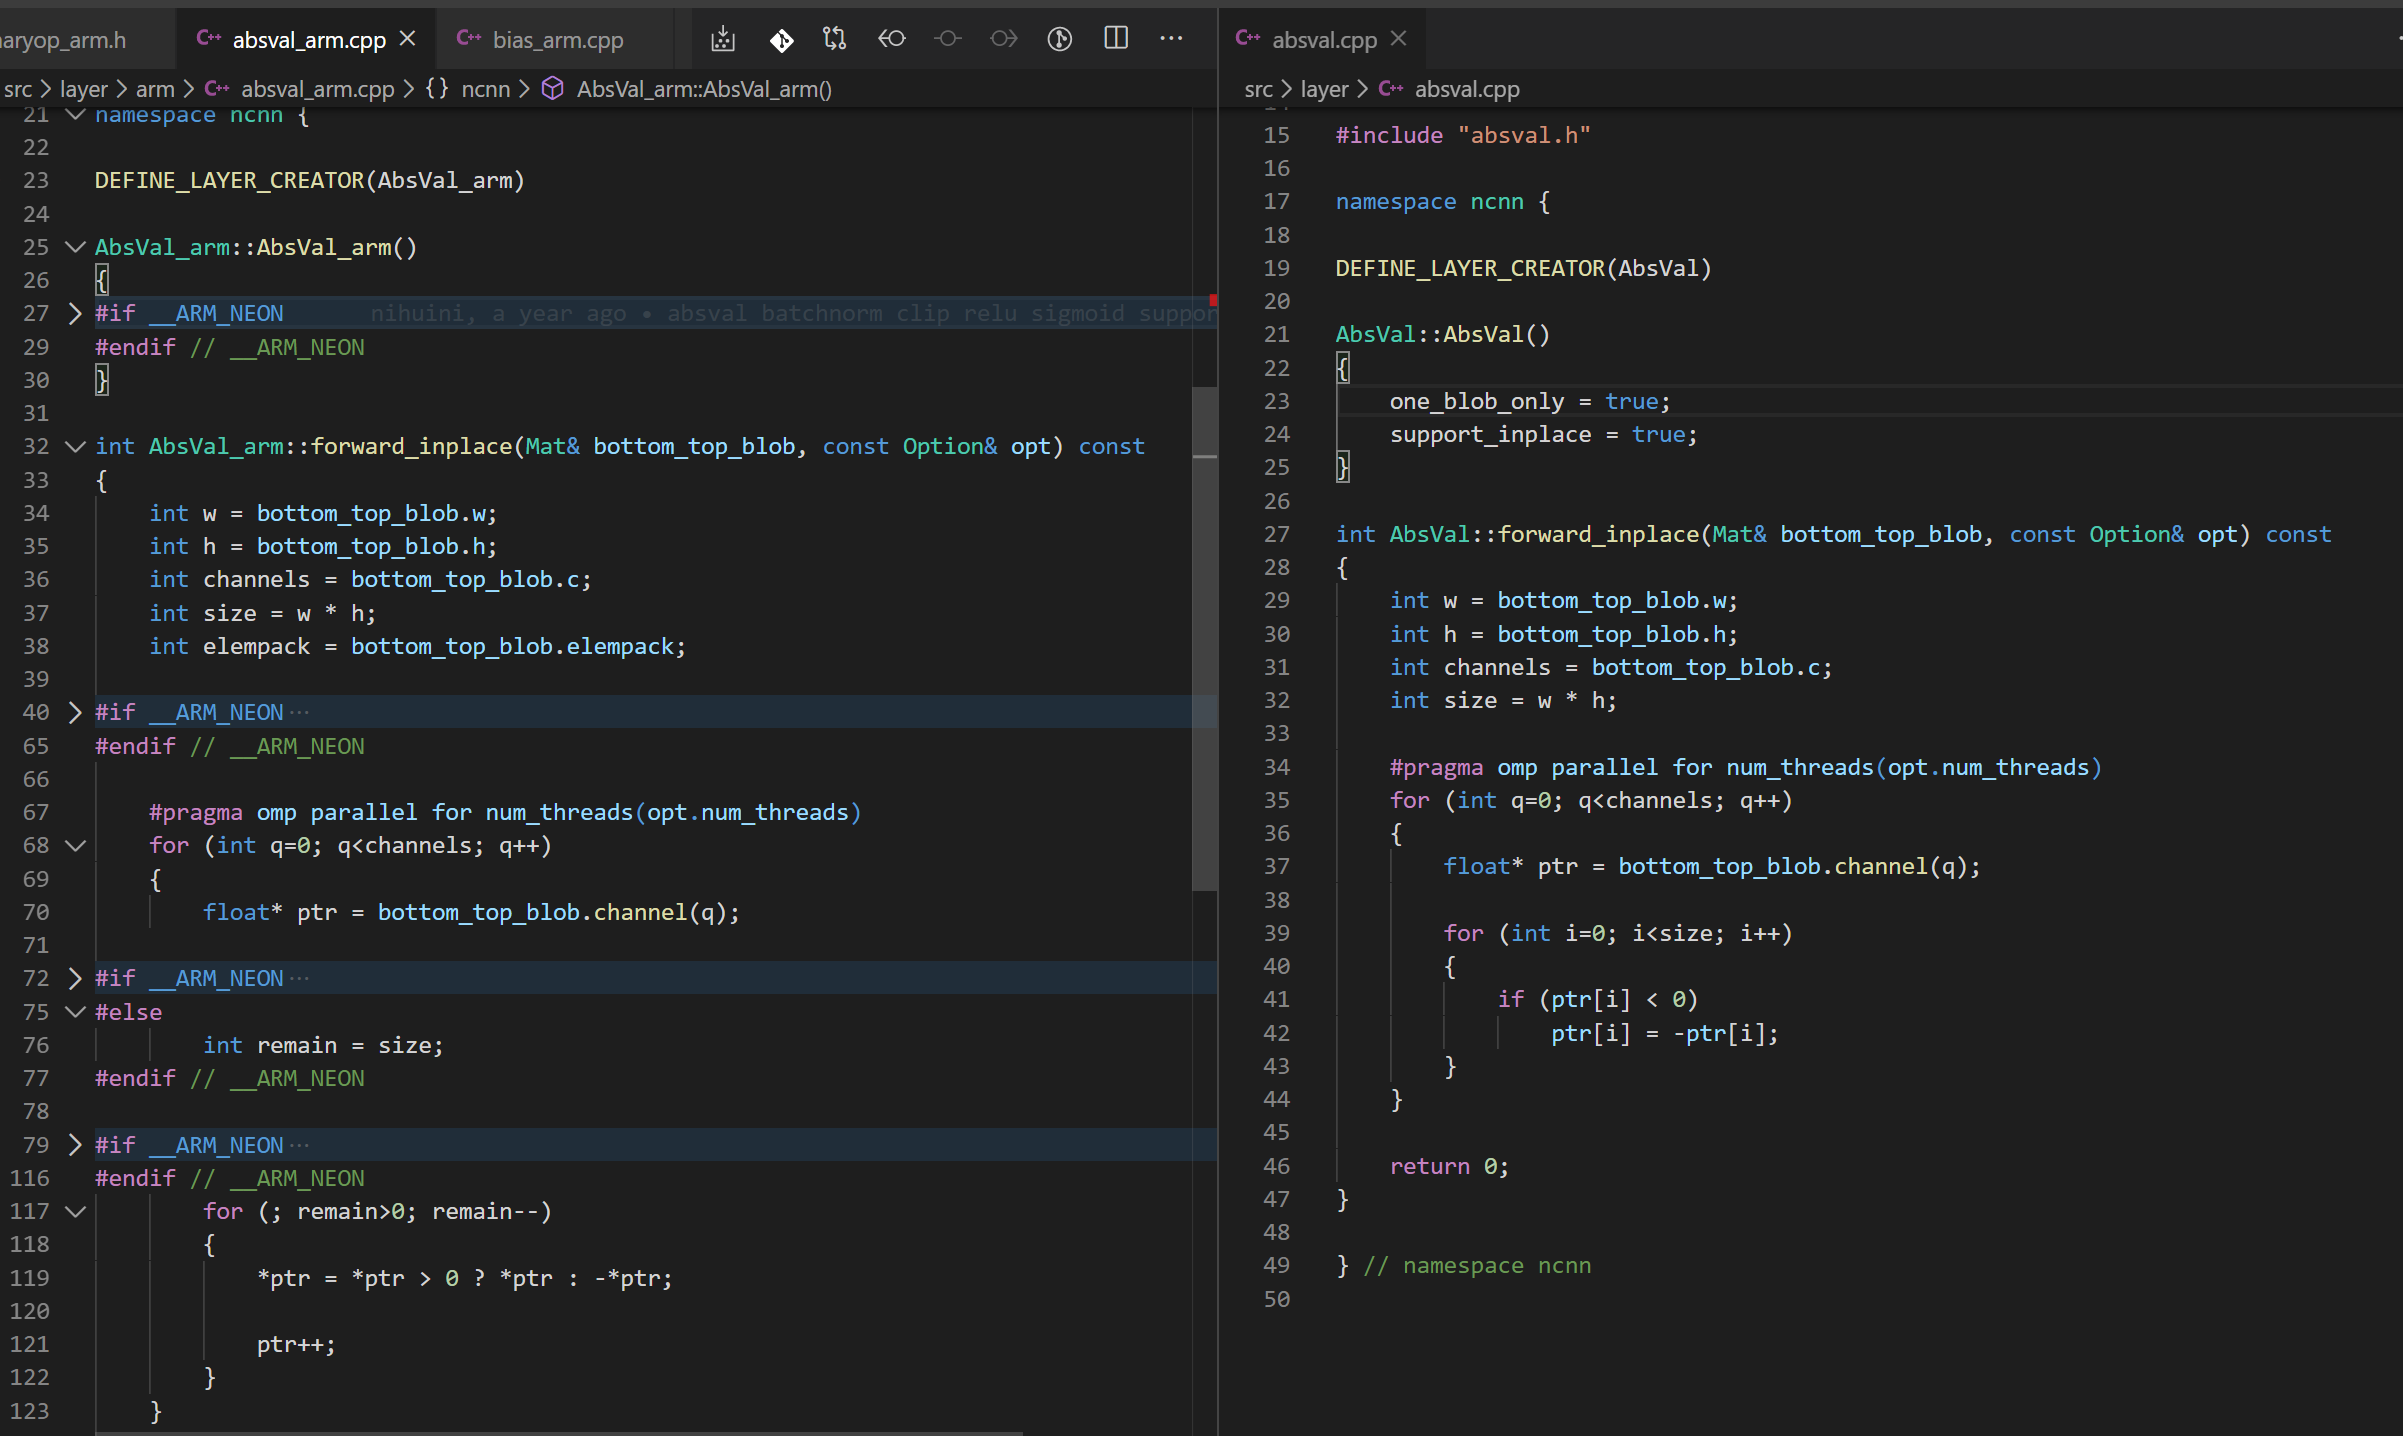Open previous revision with left-arrow commit icon
2403x1436 pixels.
(x=891, y=40)
